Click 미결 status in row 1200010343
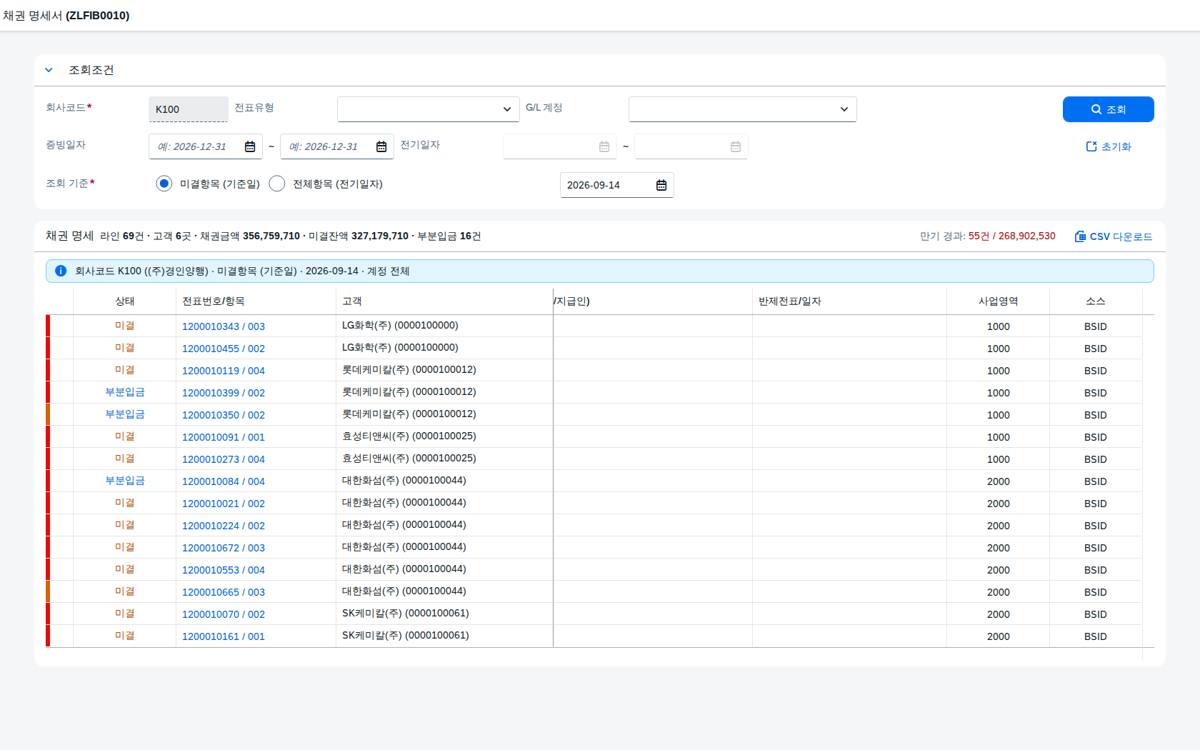 click(125, 325)
